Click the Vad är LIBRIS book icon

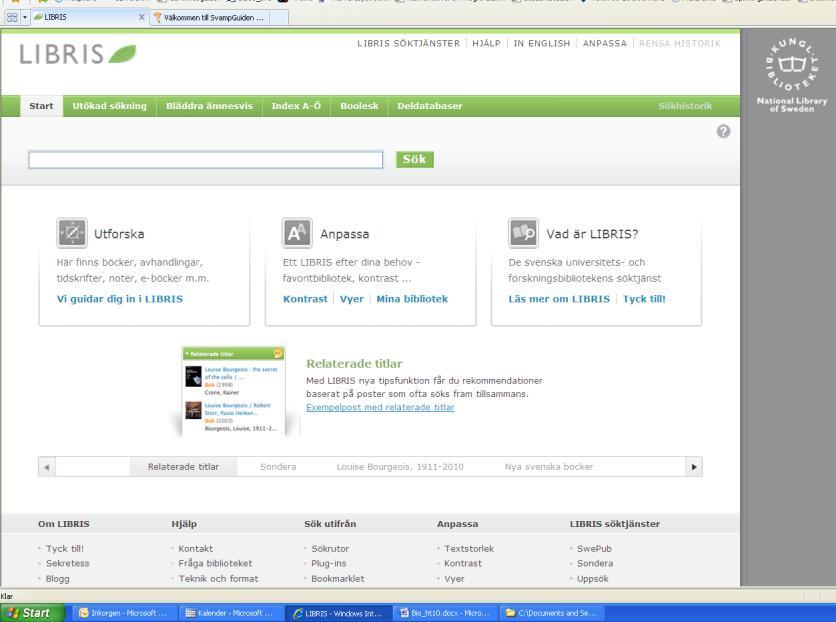point(523,233)
